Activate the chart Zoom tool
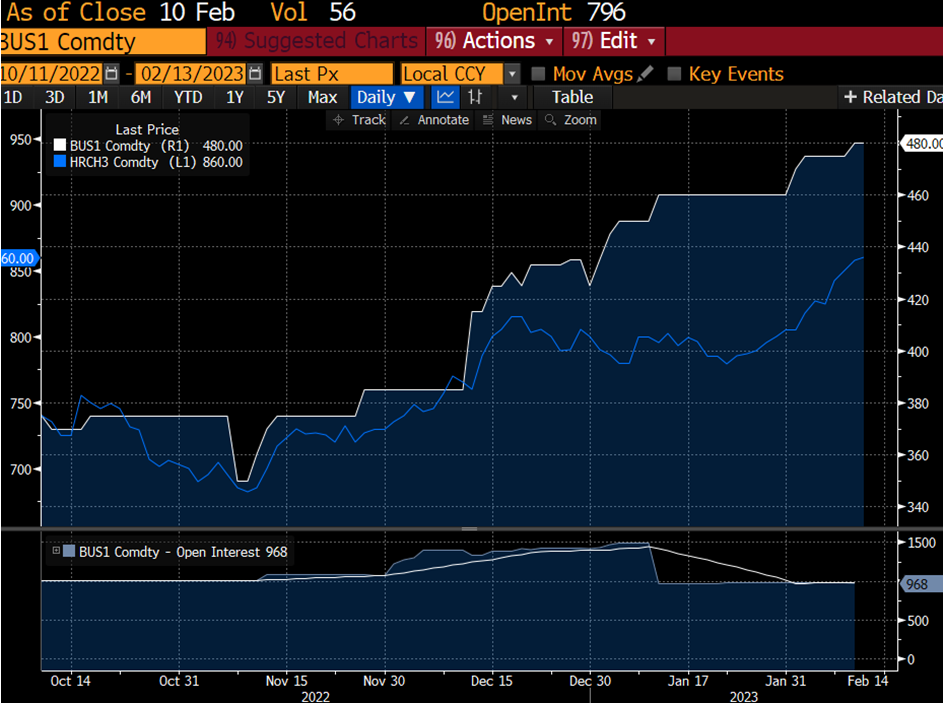Viewport: 945px width, 704px height. click(570, 120)
